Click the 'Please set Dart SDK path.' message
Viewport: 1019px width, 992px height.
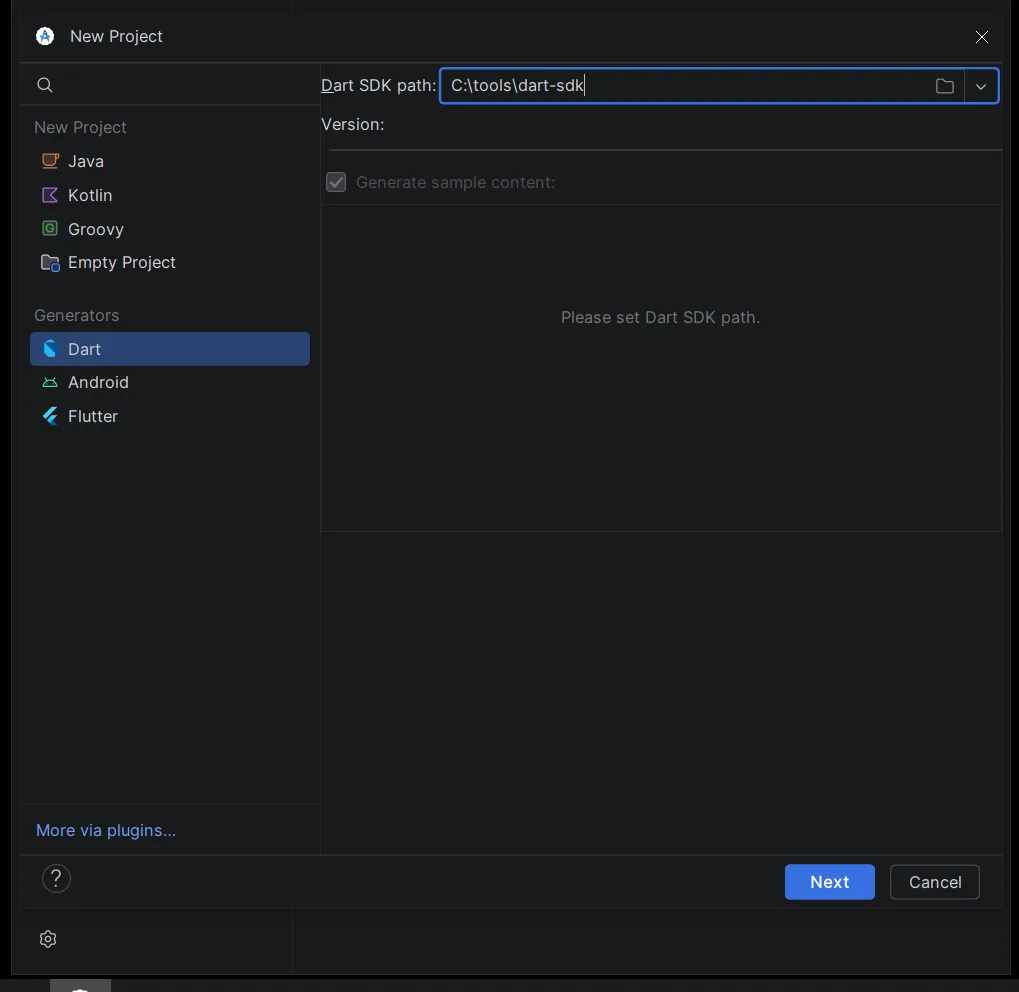[660, 317]
